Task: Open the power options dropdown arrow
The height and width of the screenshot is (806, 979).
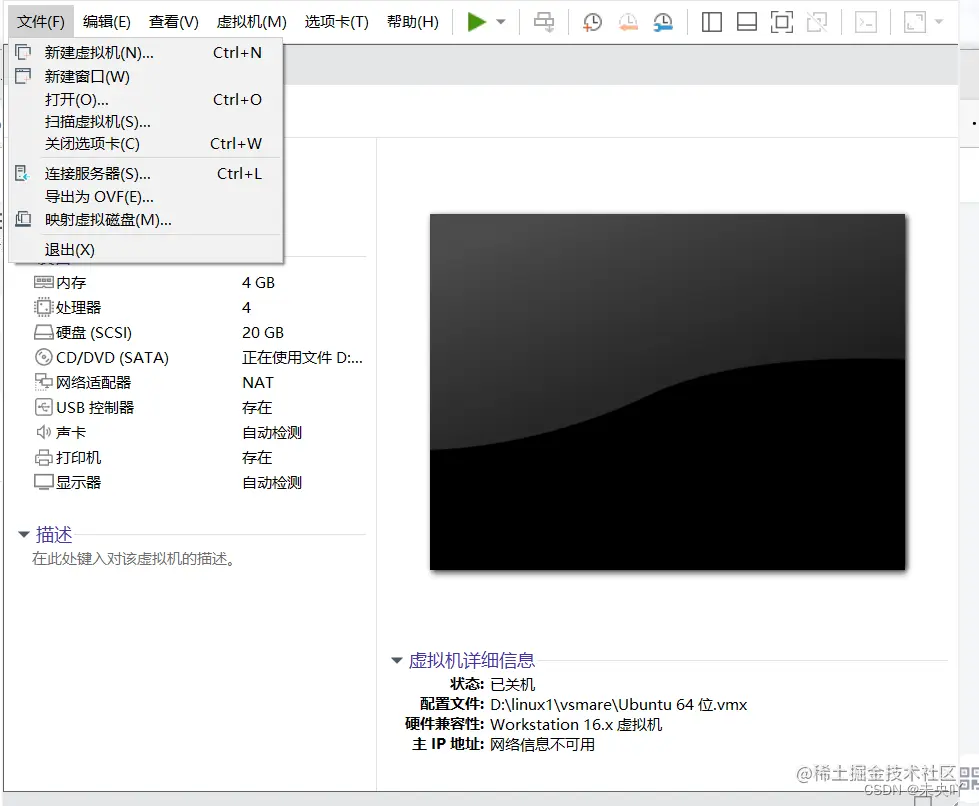Action: [501, 22]
